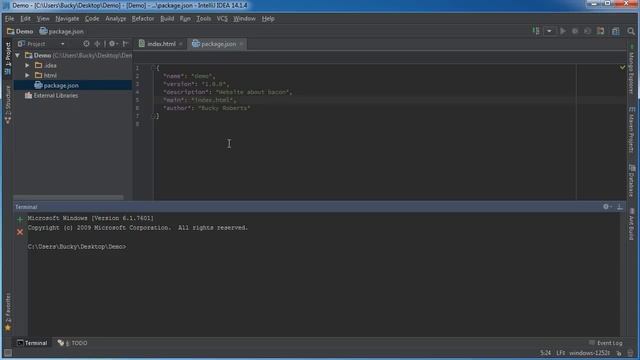
Task: Open the Project panel gear settings
Action: click(113, 44)
